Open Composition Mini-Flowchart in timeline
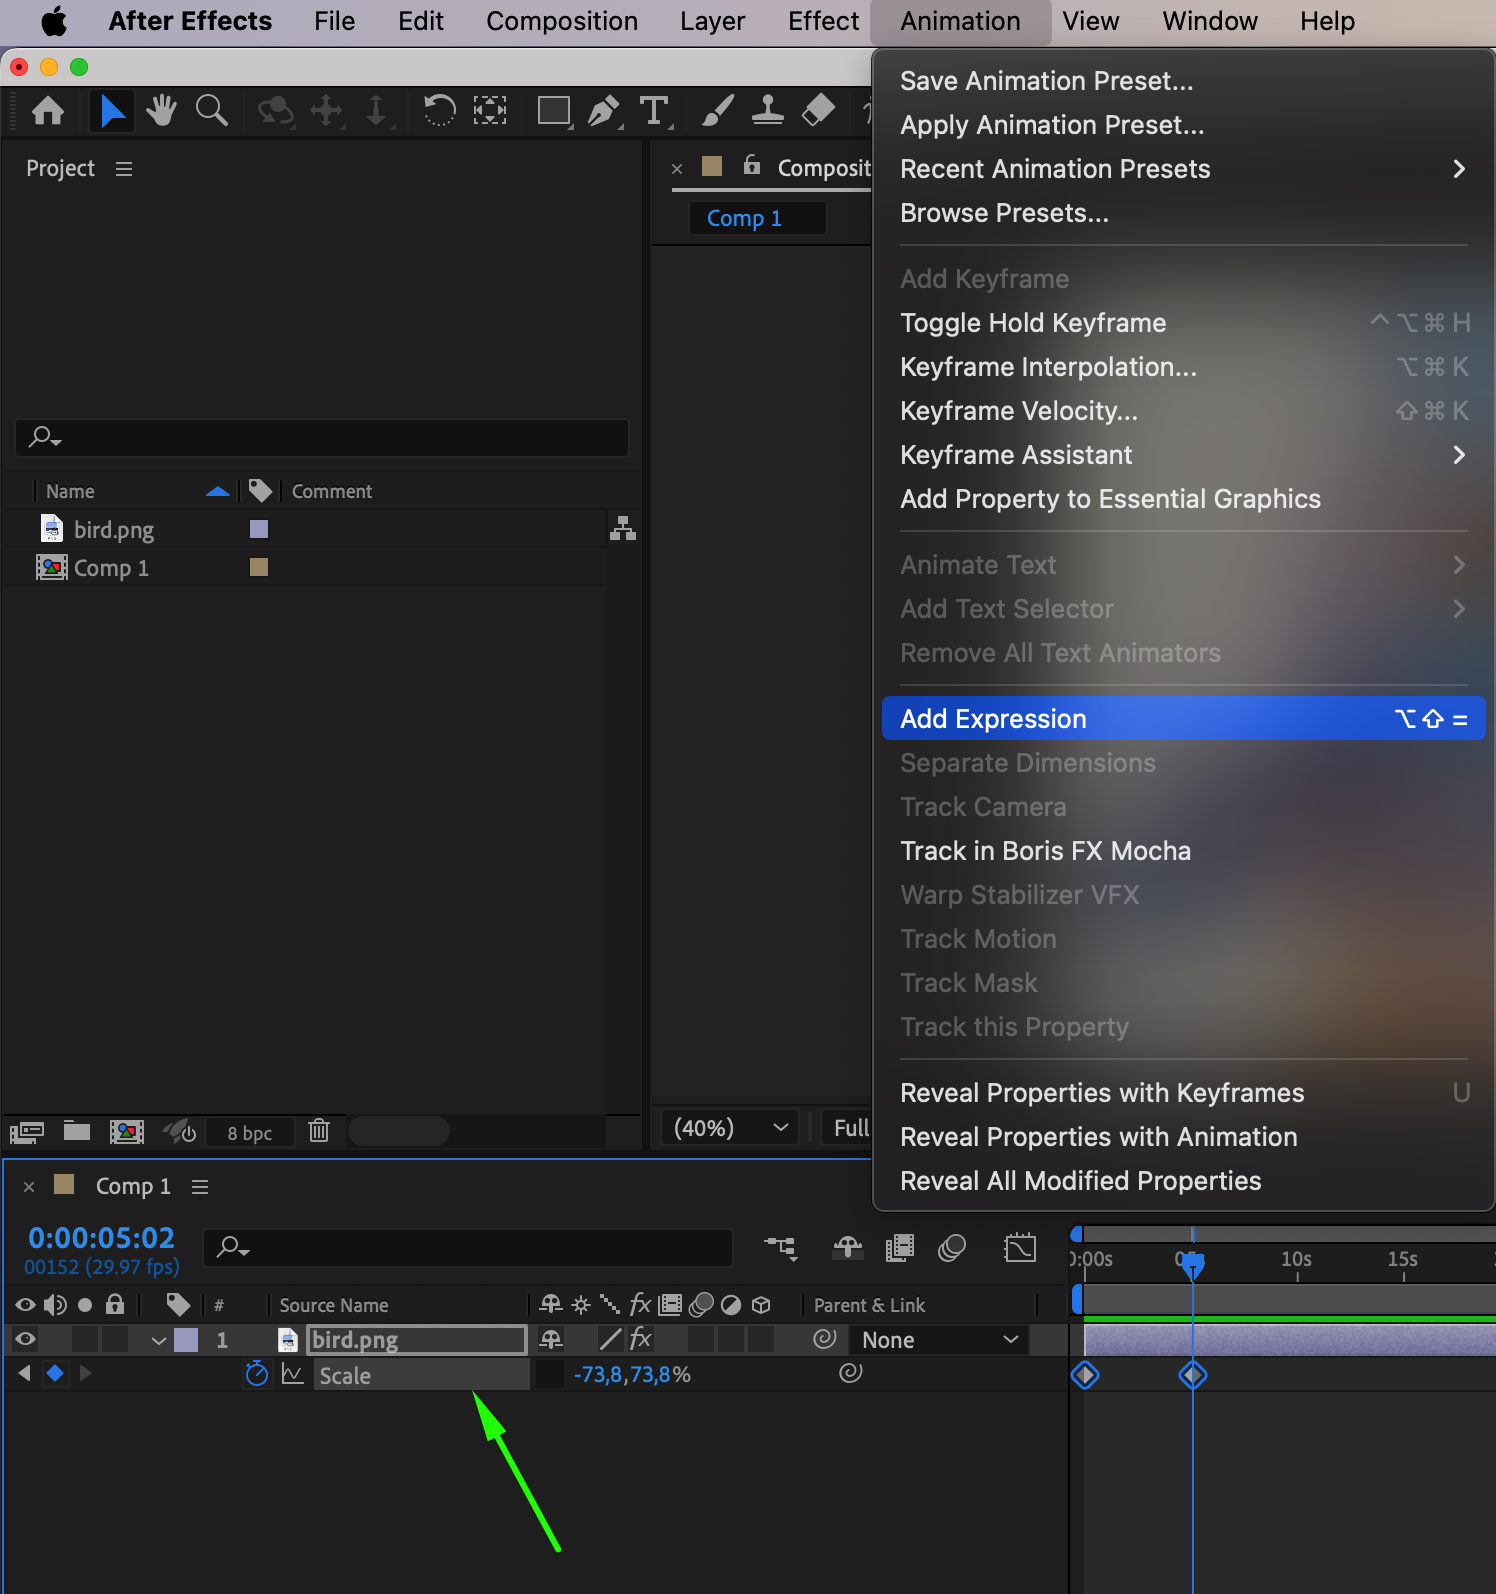 click(781, 1247)
